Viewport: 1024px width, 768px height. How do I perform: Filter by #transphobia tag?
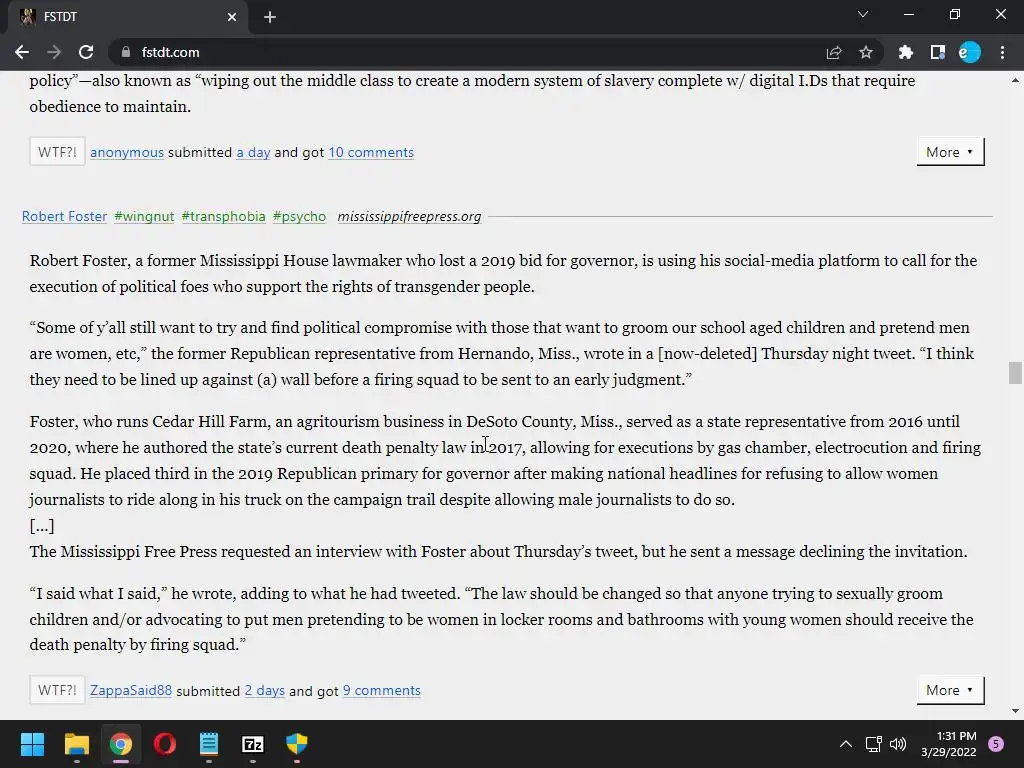click(x=223, y=216)
